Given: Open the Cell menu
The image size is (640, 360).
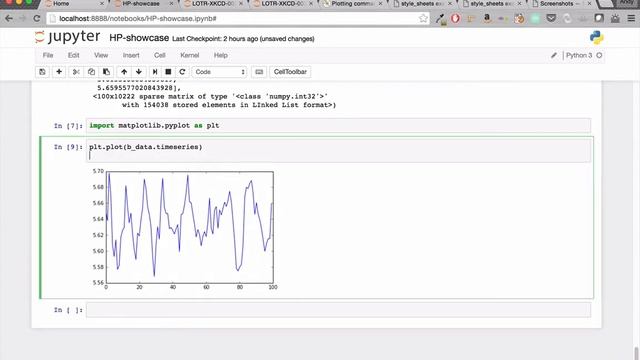Looking at the screenshot, I should (x=160, y=55).
